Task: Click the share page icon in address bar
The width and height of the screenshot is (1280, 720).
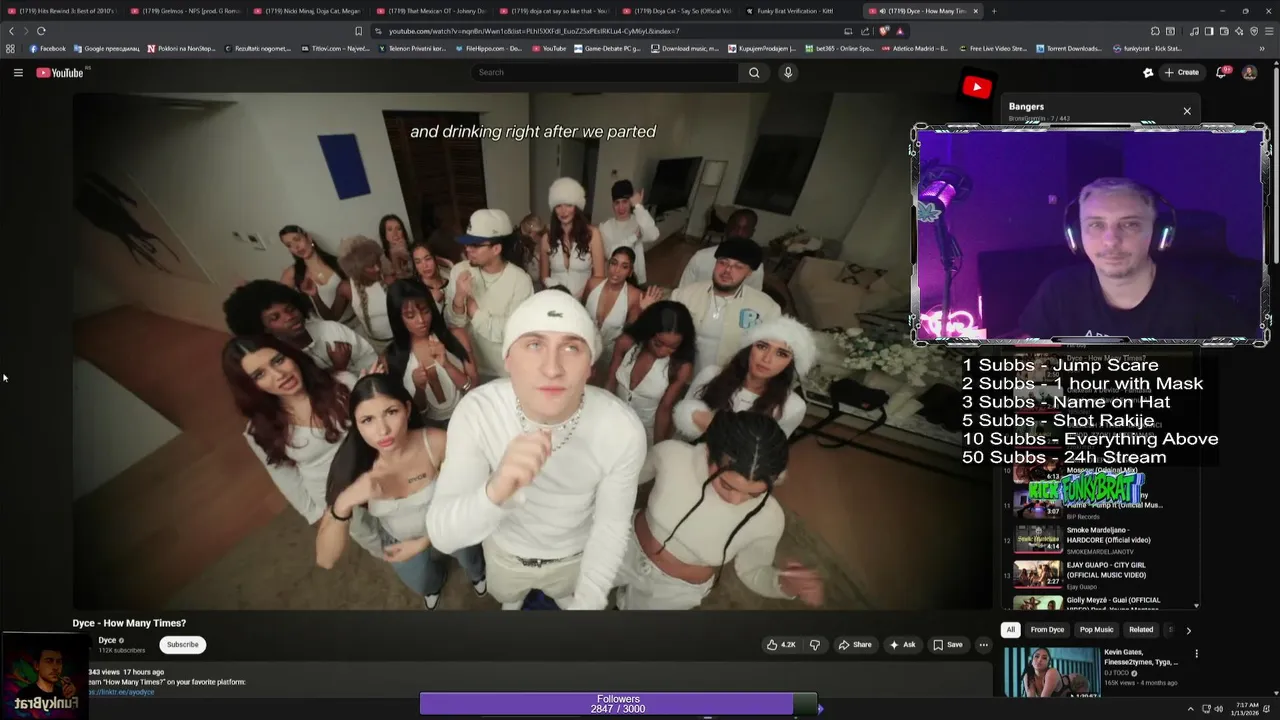Action: tap(865, 31)
